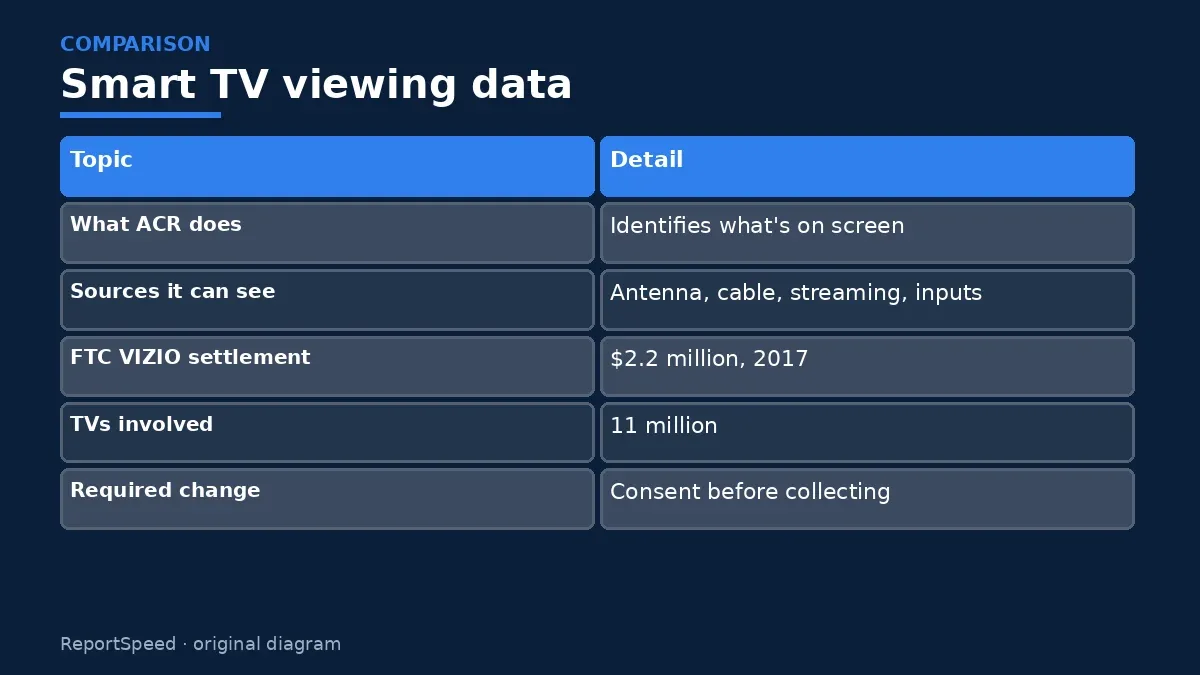Click the 'ReportSpeed · original diagram' footer text

tap(200, 644)
